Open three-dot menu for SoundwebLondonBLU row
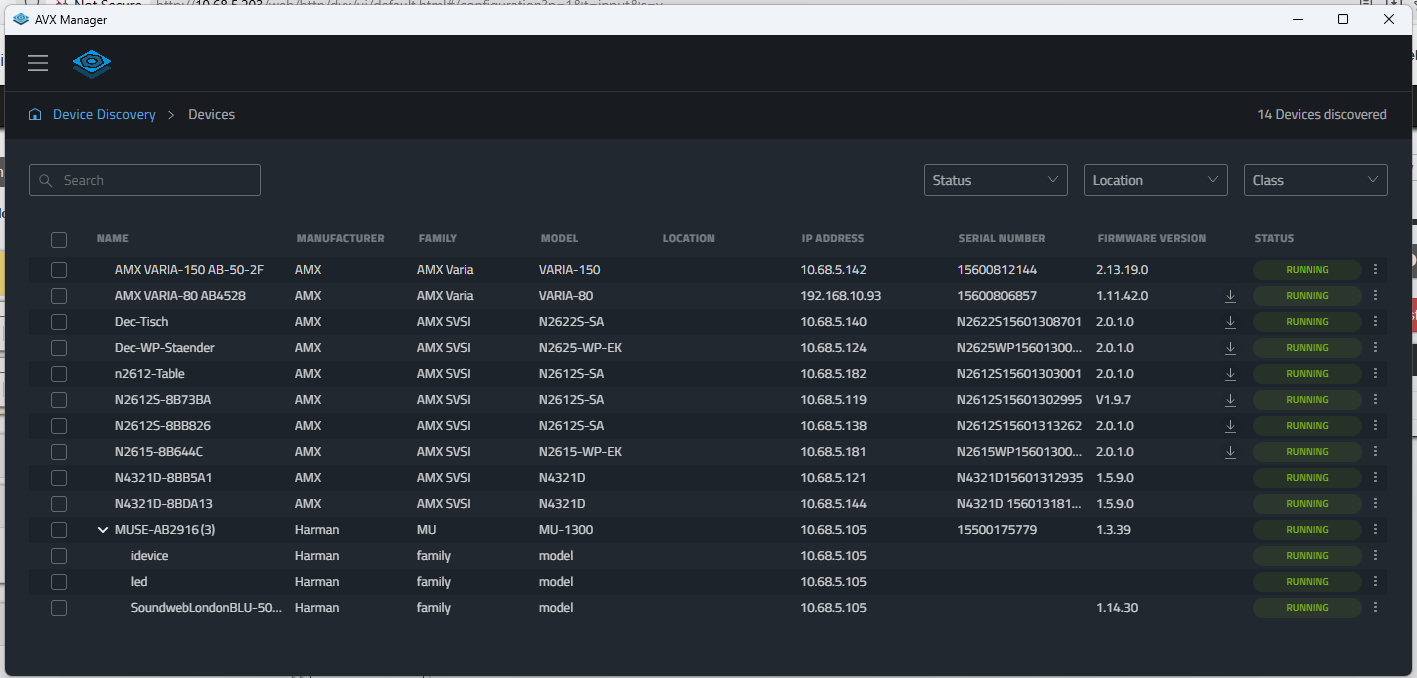This screenshot has height=678, width=1417. pyautogui.click(x=1376, y=608)
